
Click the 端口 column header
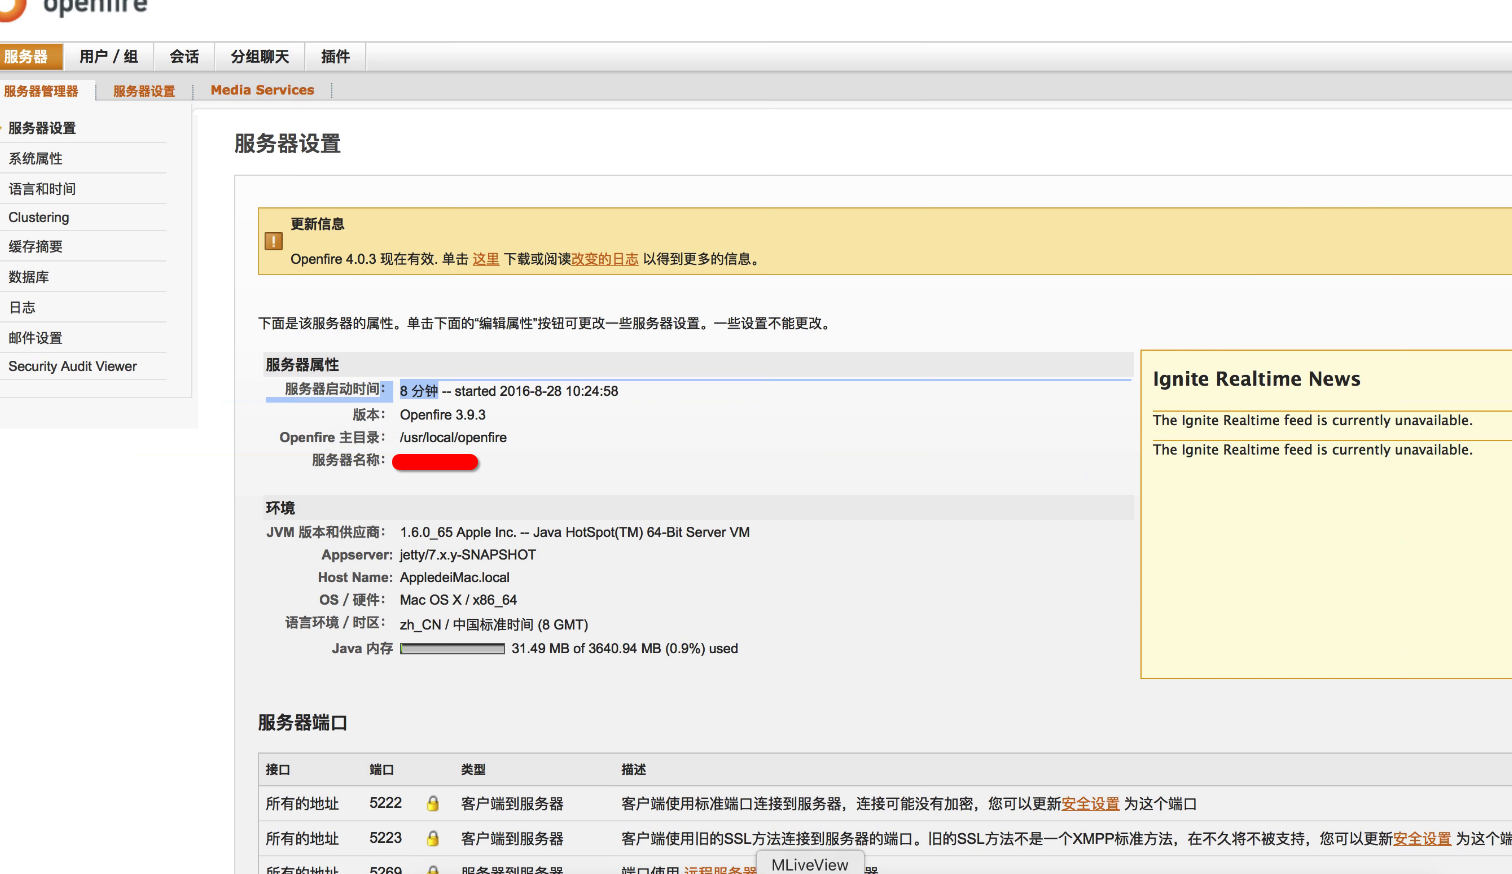coord(381,770)
